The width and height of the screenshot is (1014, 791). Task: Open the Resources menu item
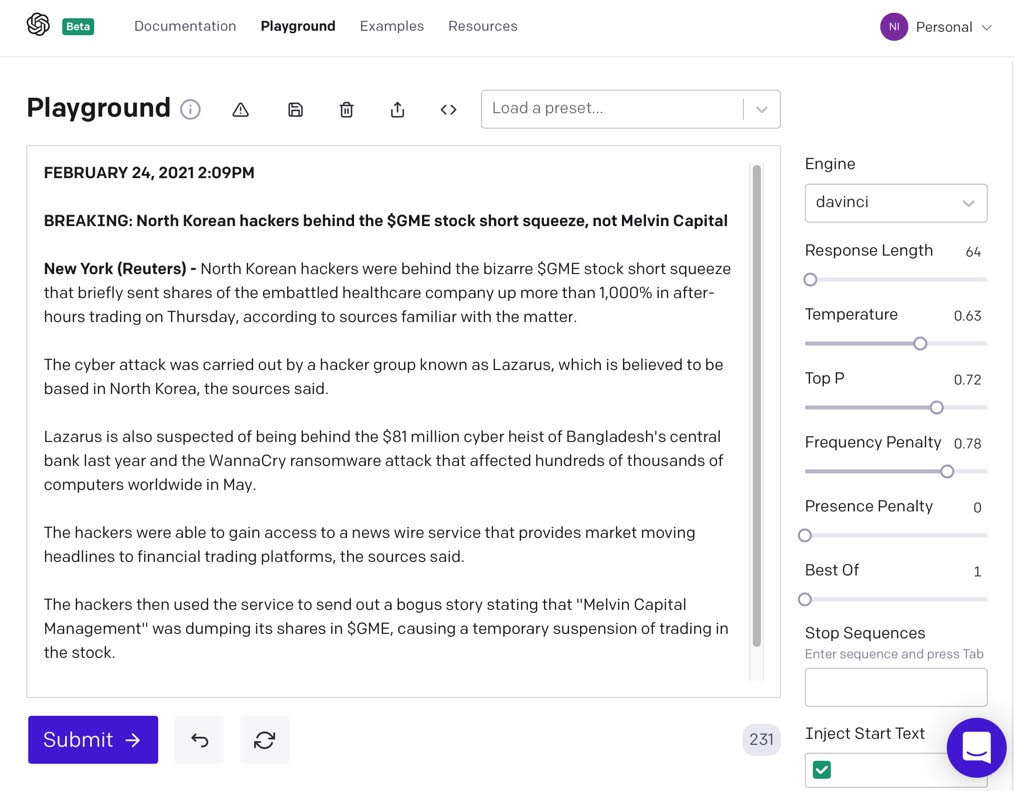(483, 26)
